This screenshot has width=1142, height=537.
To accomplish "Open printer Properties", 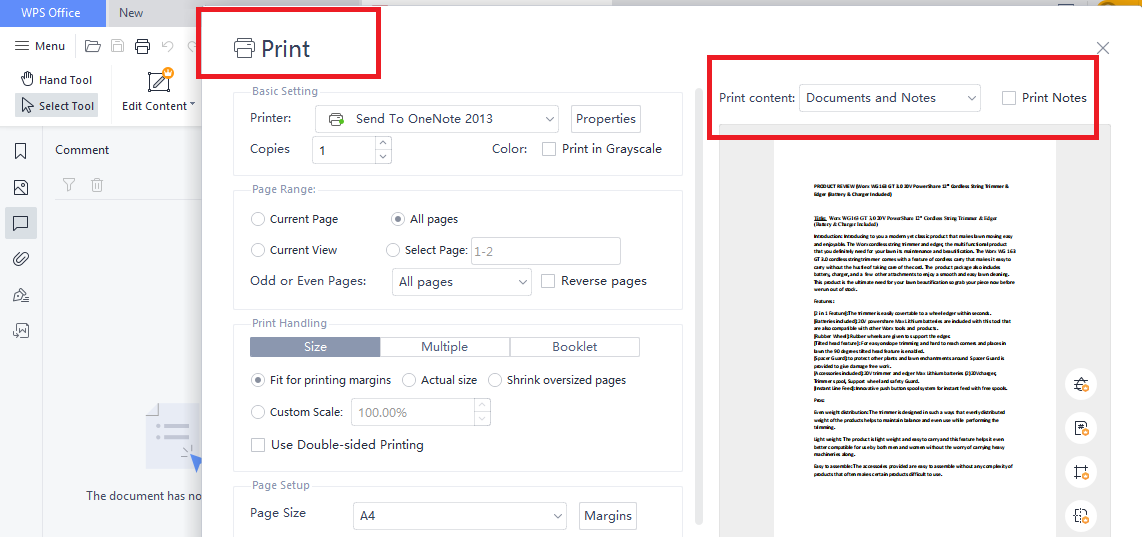I will [606, 119].
